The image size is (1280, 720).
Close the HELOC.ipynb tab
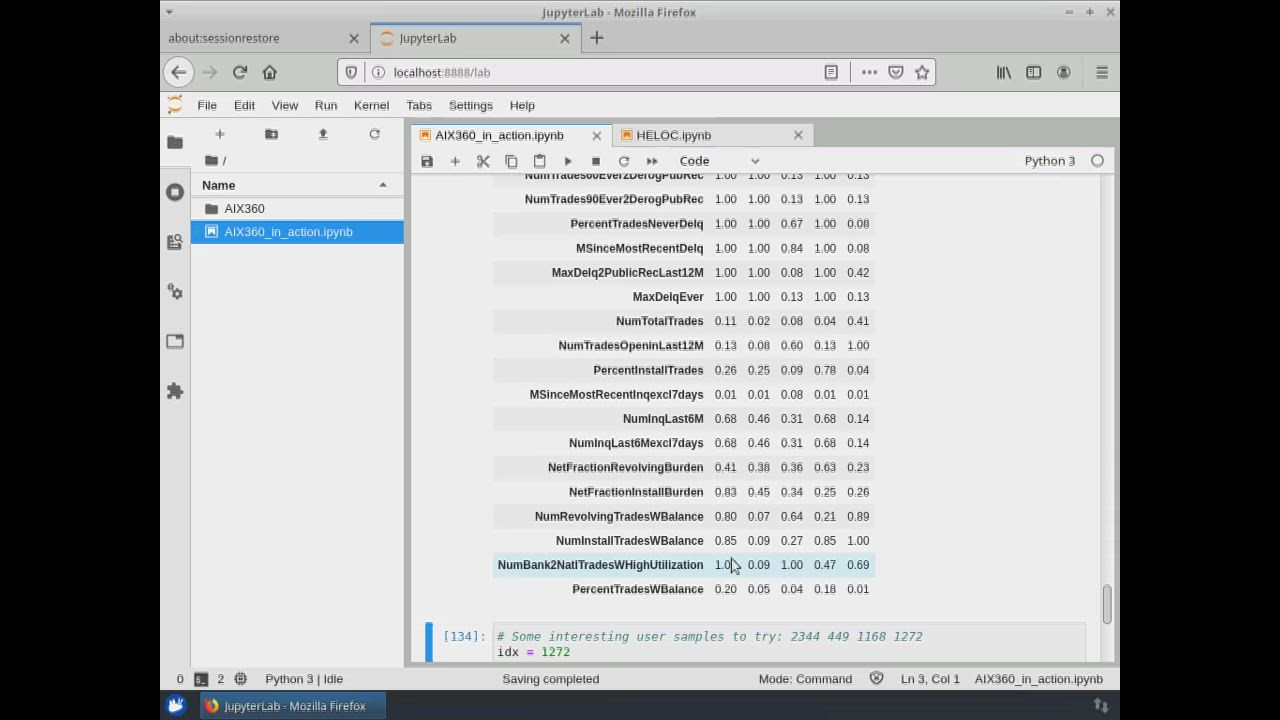[798, 135]
